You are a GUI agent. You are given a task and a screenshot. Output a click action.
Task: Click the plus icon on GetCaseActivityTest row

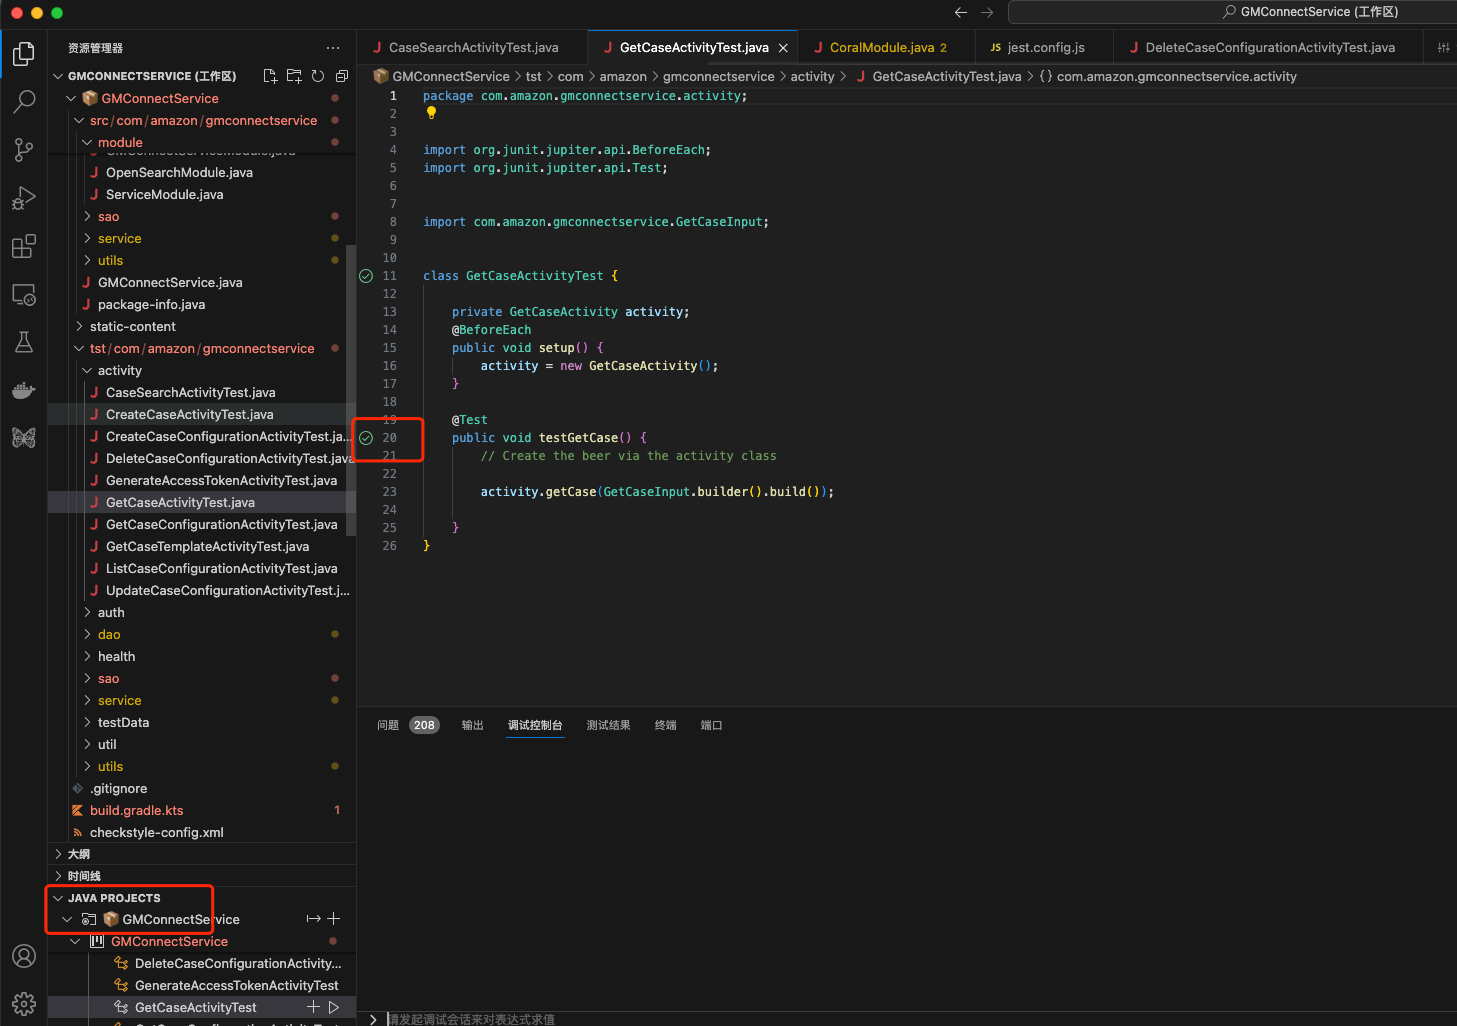(x=313, y=1007)
